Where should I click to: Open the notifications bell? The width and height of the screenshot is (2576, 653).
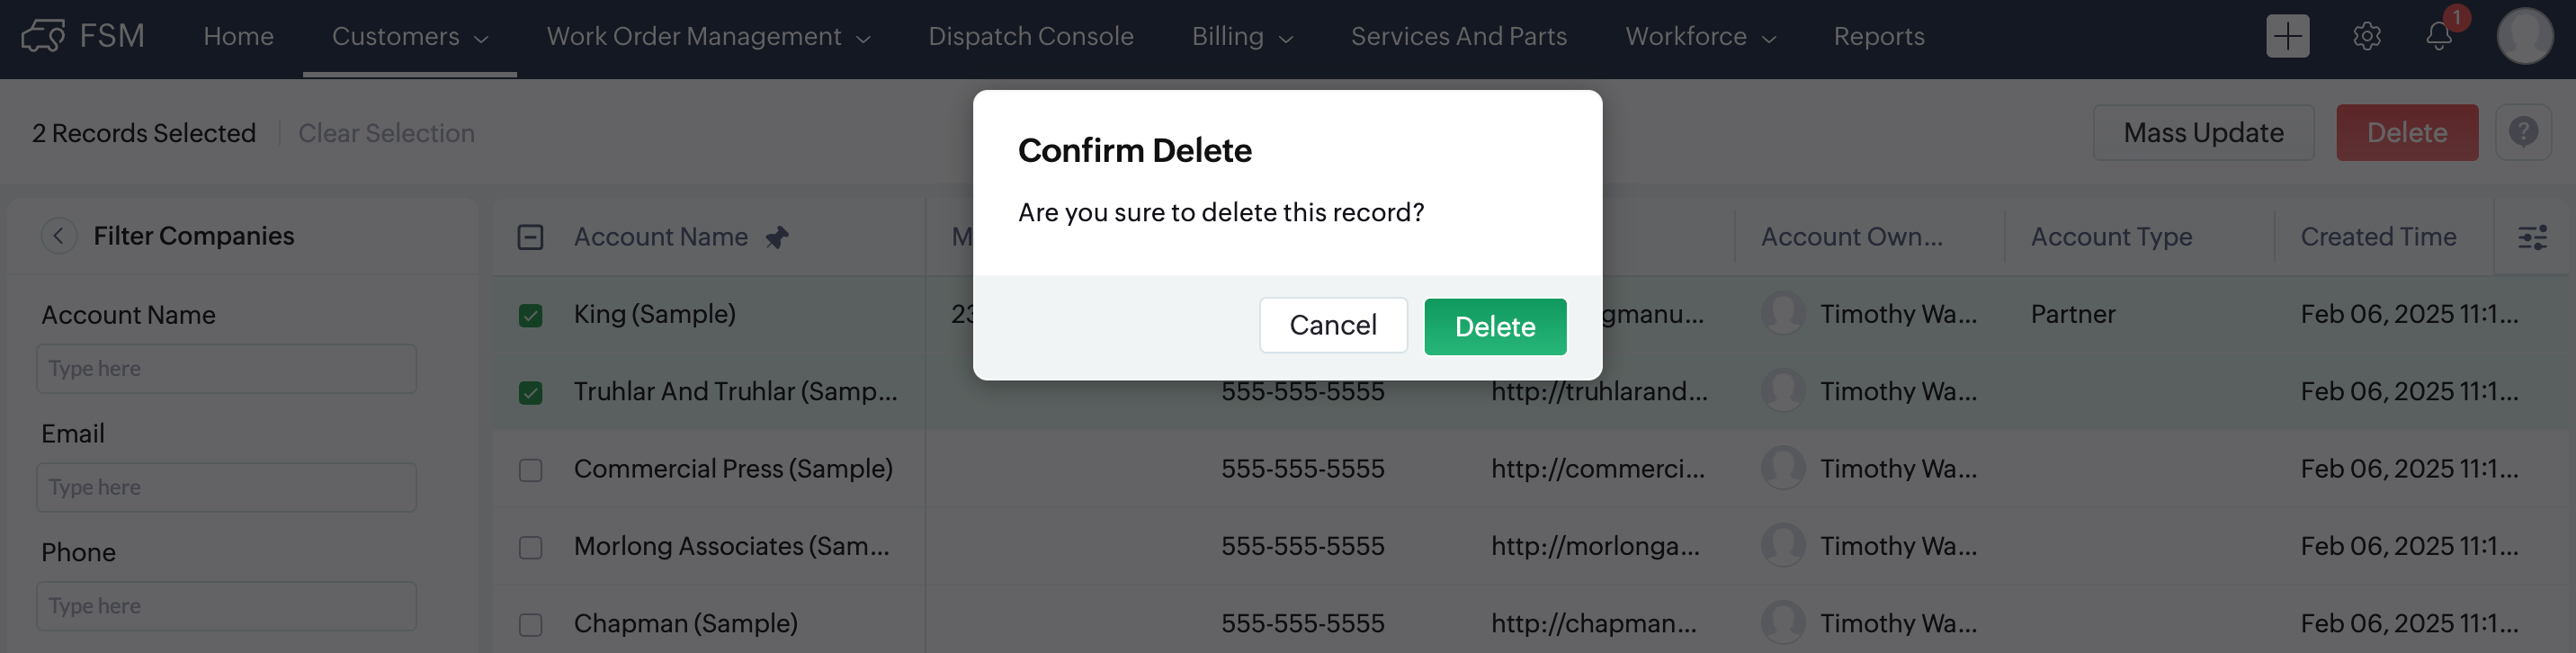pyautogui.click(x=2439, y=36)
